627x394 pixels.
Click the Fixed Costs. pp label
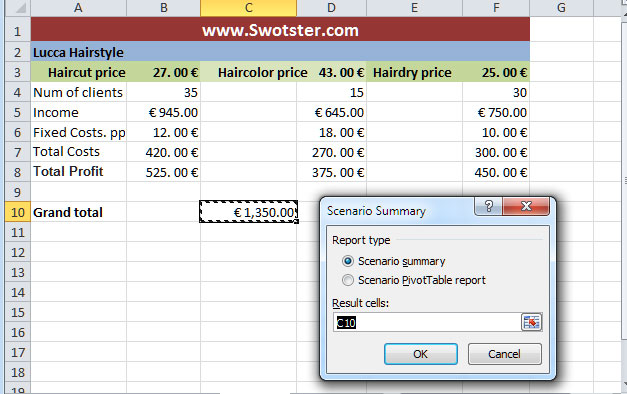click(79, 132)
